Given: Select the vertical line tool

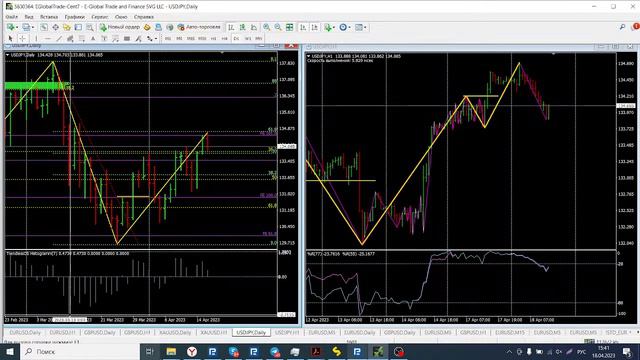Looking at the screenshot, I should pos(36,38).
